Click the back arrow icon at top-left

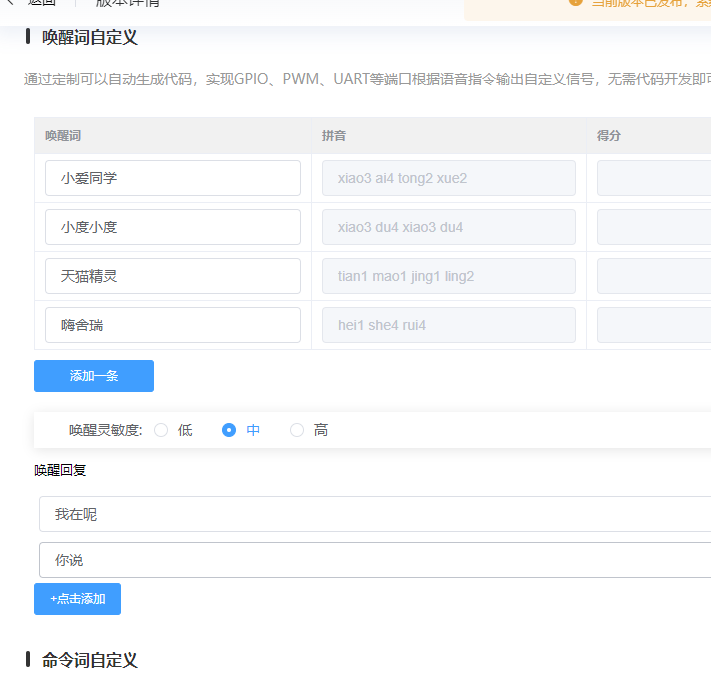tap(9, 3)
